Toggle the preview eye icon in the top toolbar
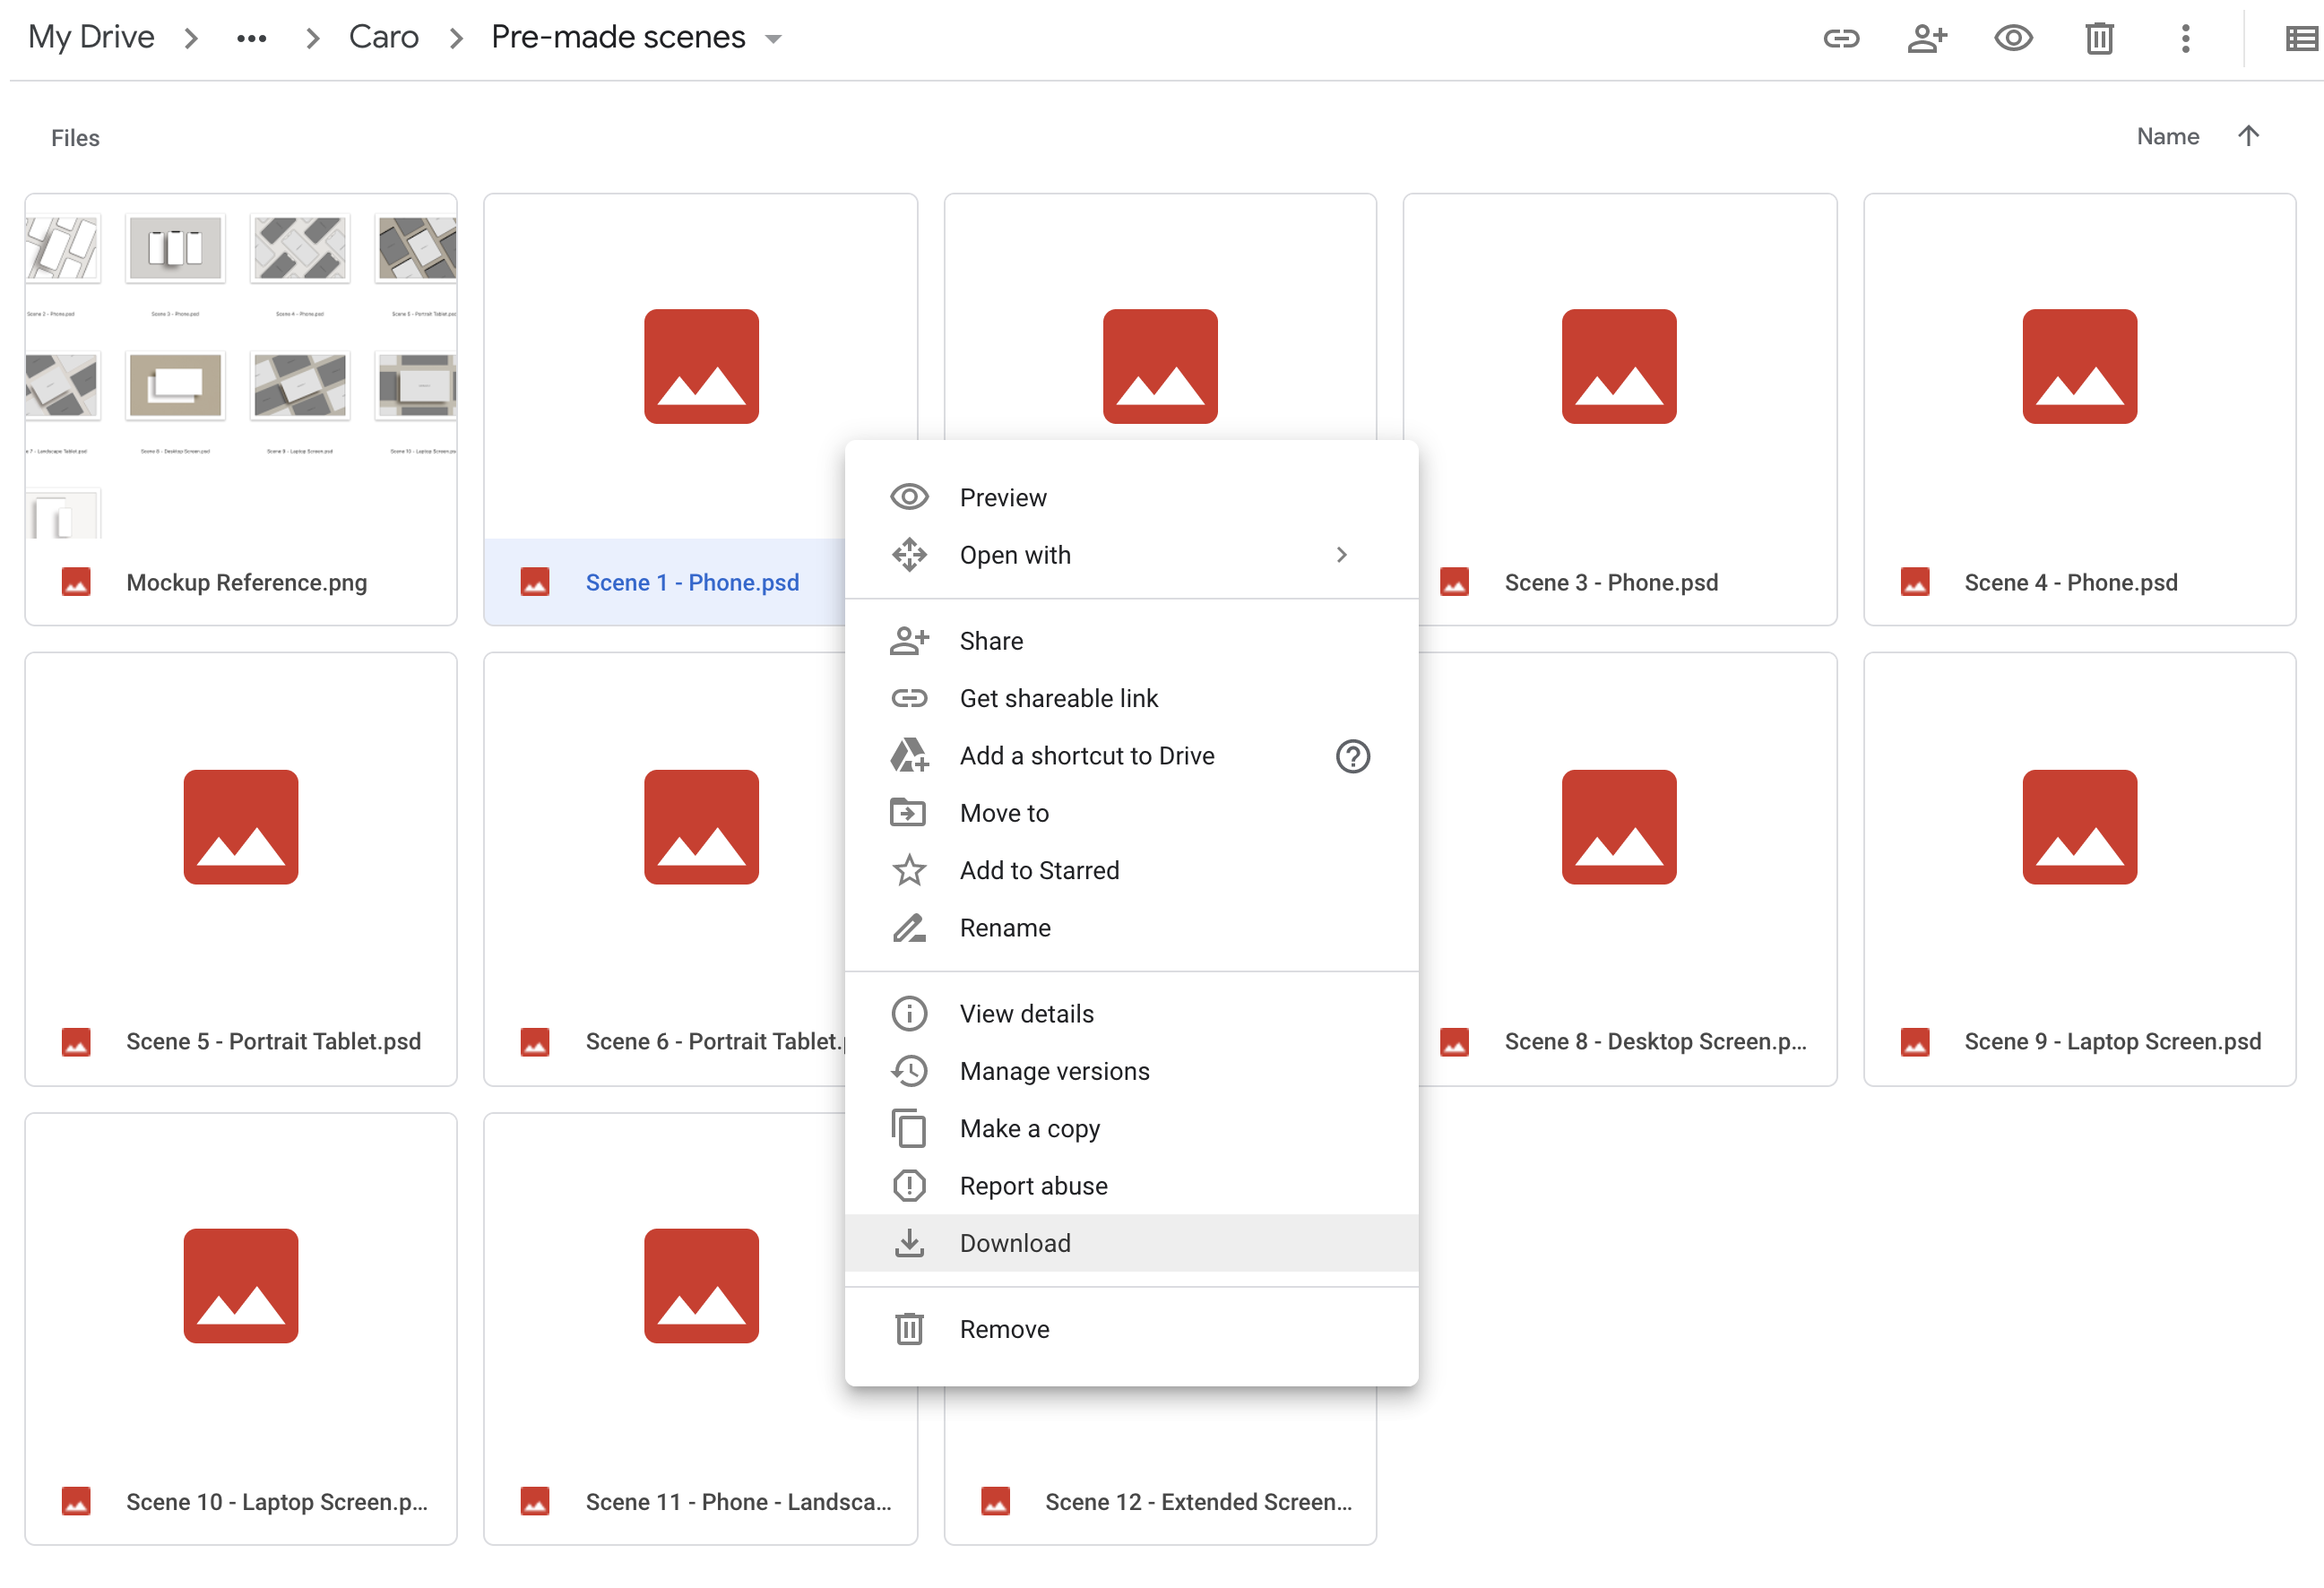This screenshot has height=1588, width=2324. [2013, 38]
